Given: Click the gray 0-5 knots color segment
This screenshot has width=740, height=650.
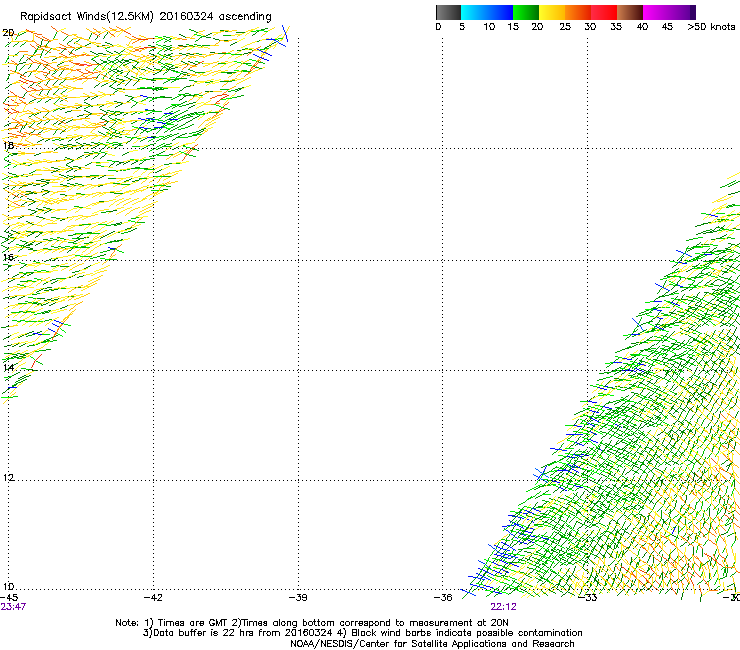Looking at the screenshot, I should 448,12.
